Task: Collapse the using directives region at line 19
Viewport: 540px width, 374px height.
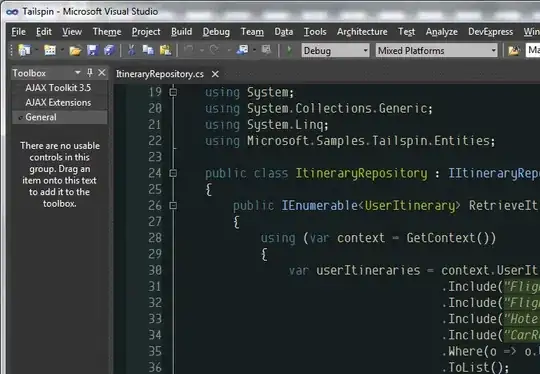Action: coord(173,92)
